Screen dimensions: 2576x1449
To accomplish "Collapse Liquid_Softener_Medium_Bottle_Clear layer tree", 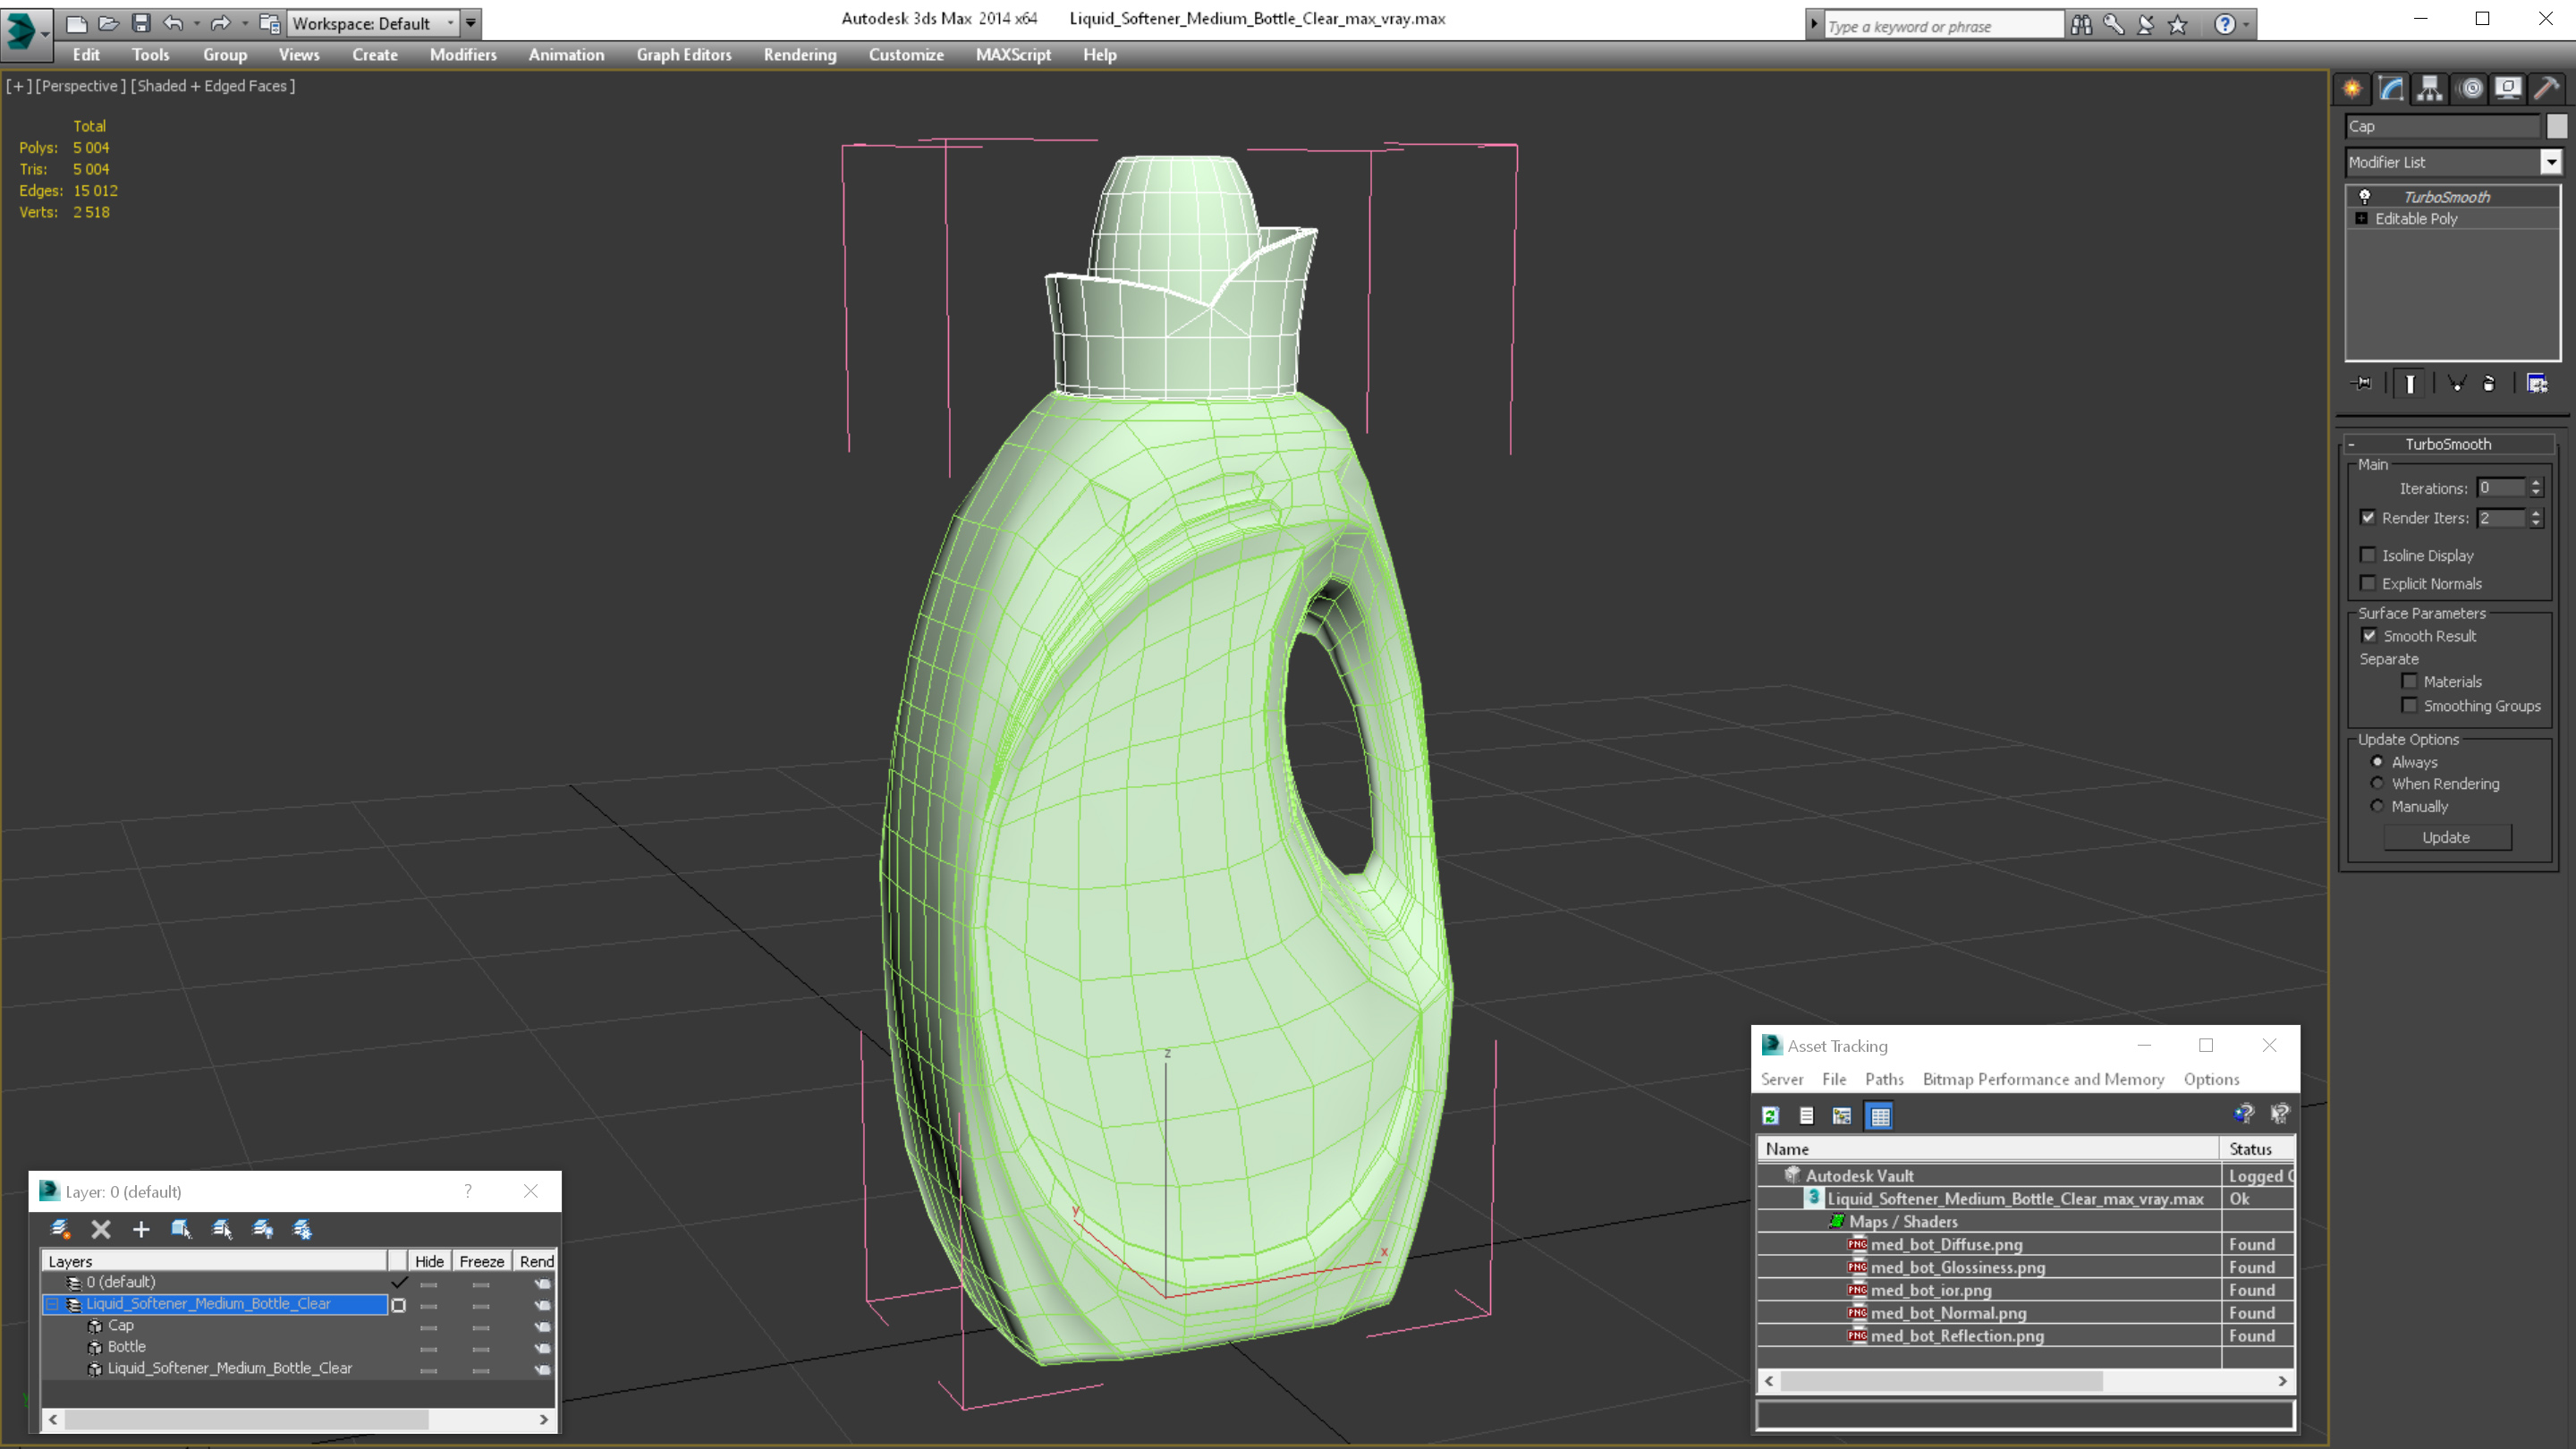I will [x=52, y=1305].
